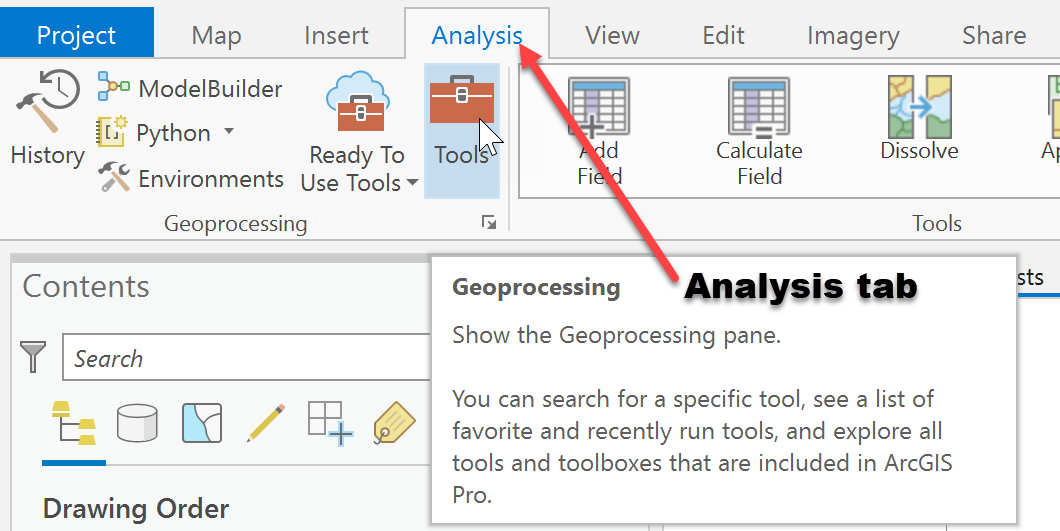Open the Project tab
This screenshot has width=1060, height=531.
tap(76, 36)
